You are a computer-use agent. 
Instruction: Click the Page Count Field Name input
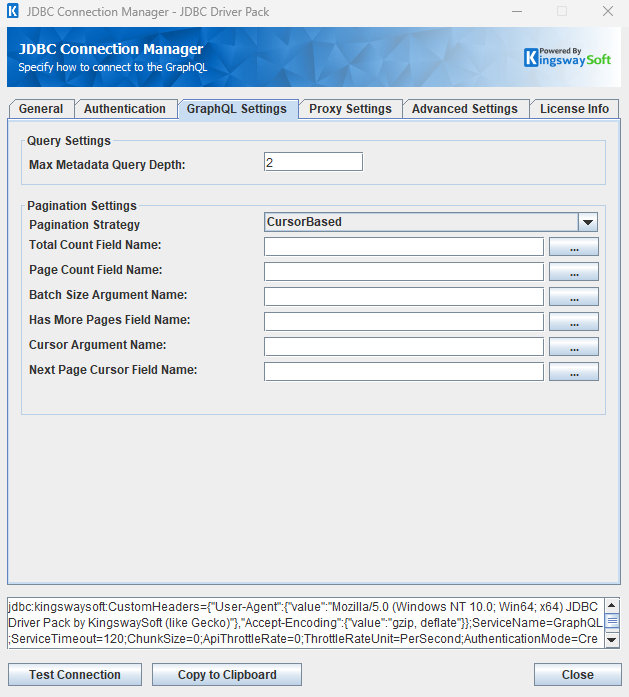click(x=404, y=272)
